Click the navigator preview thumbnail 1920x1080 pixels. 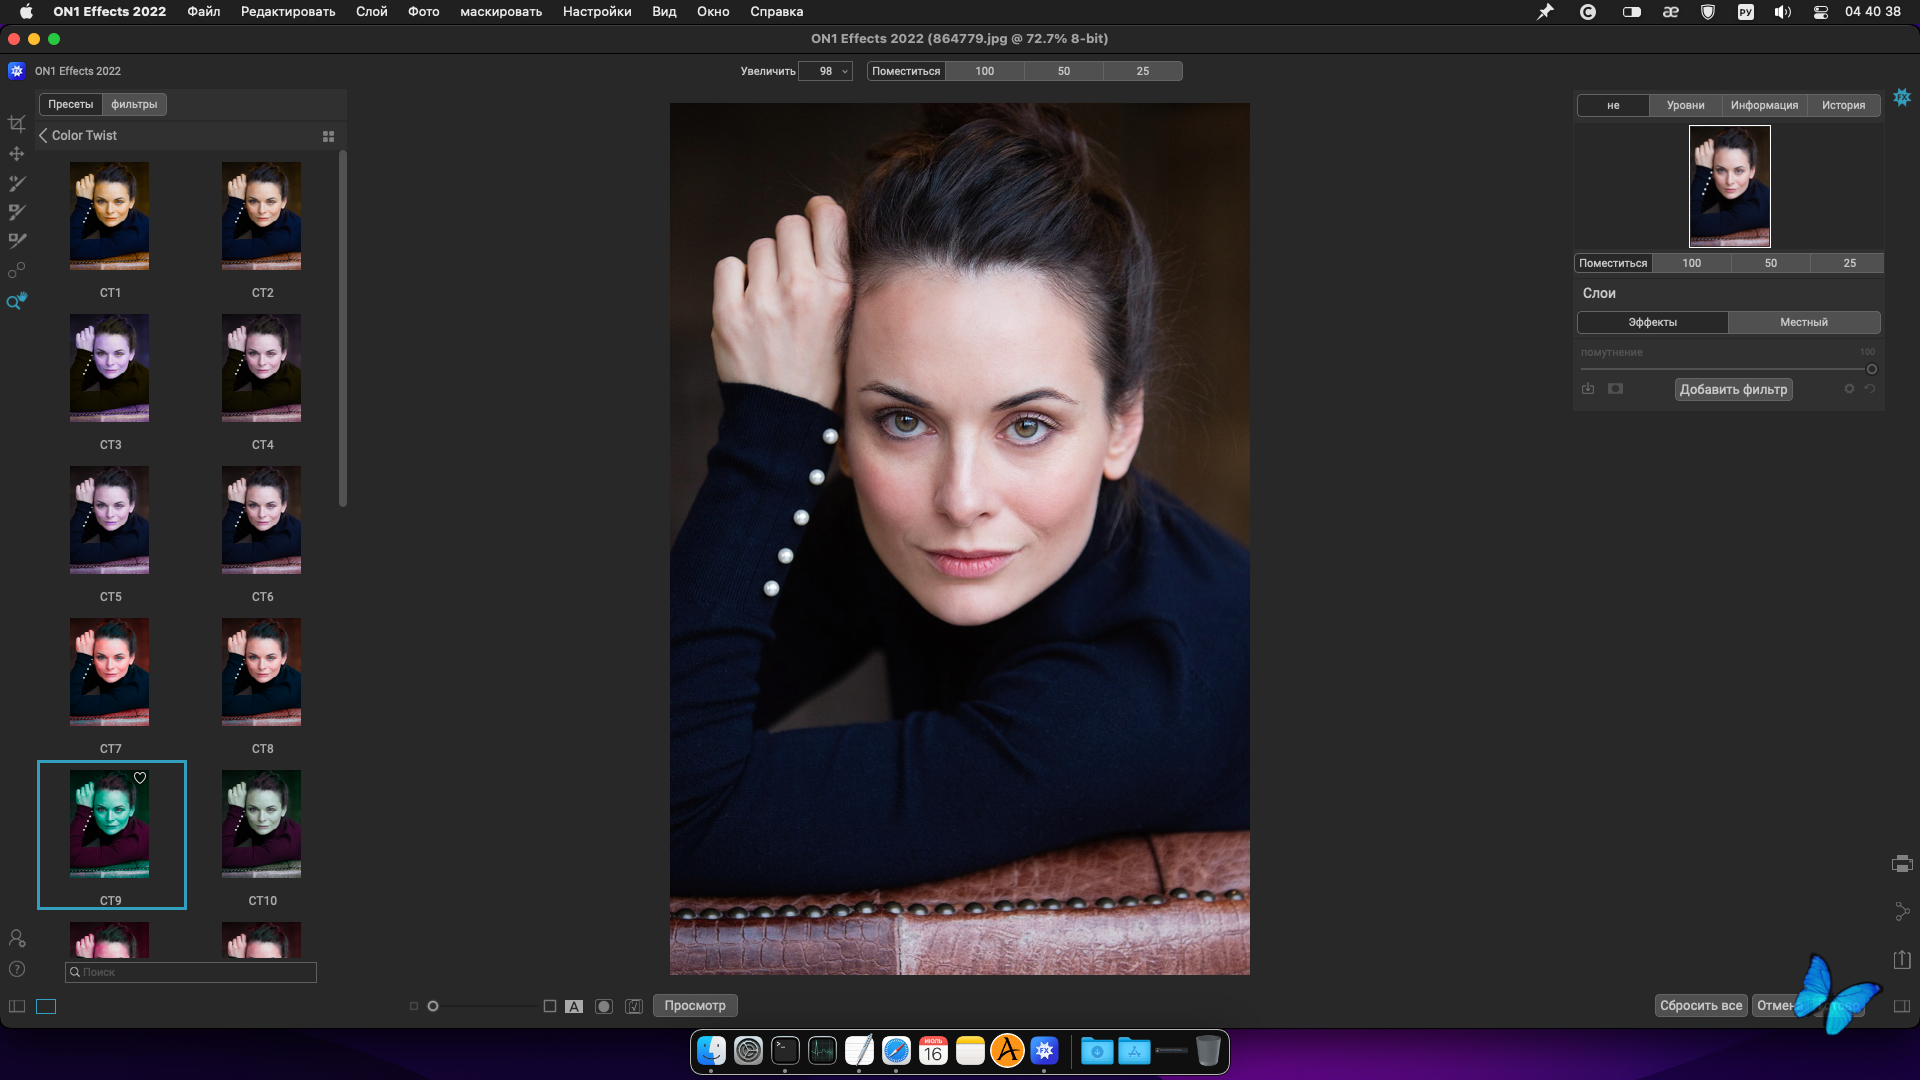[x=1730, y=186]
